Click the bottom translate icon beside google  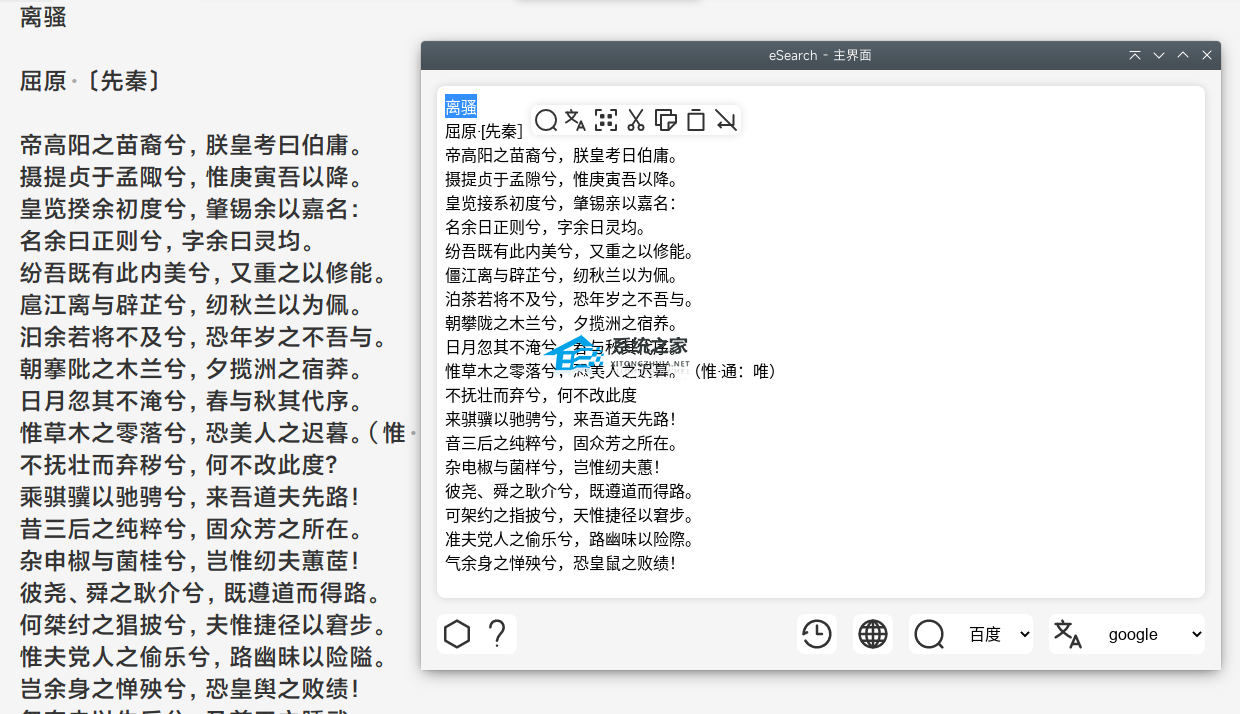pyautogui.click(x=1068, y=634)
